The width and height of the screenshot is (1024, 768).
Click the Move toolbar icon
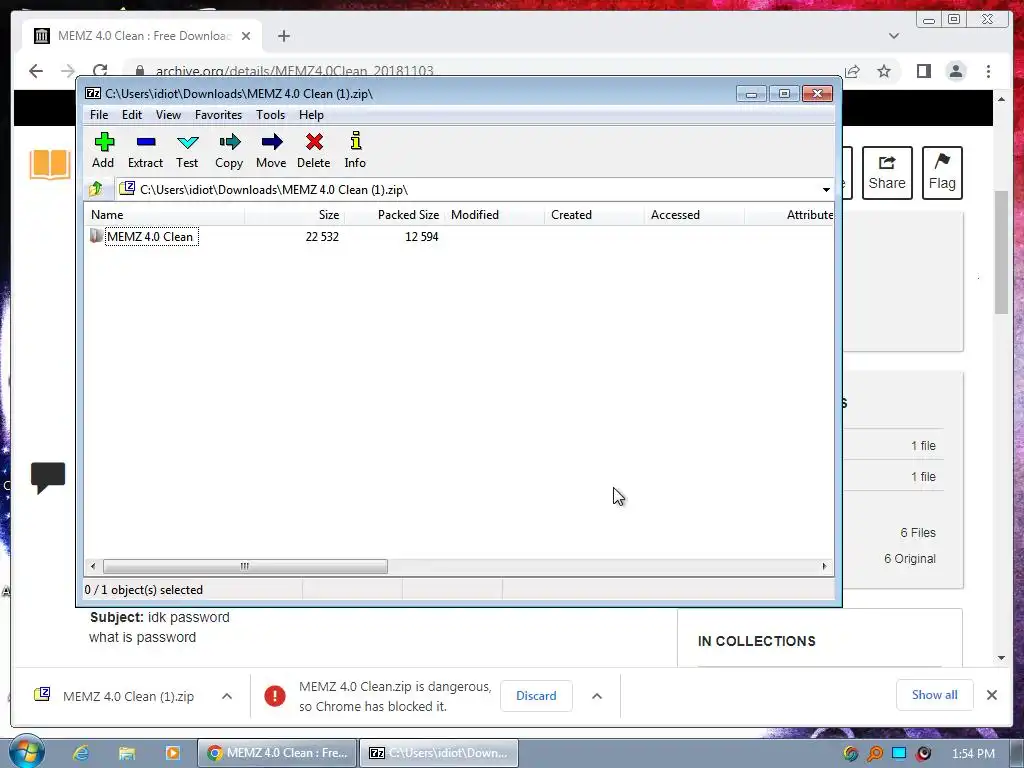271,150
